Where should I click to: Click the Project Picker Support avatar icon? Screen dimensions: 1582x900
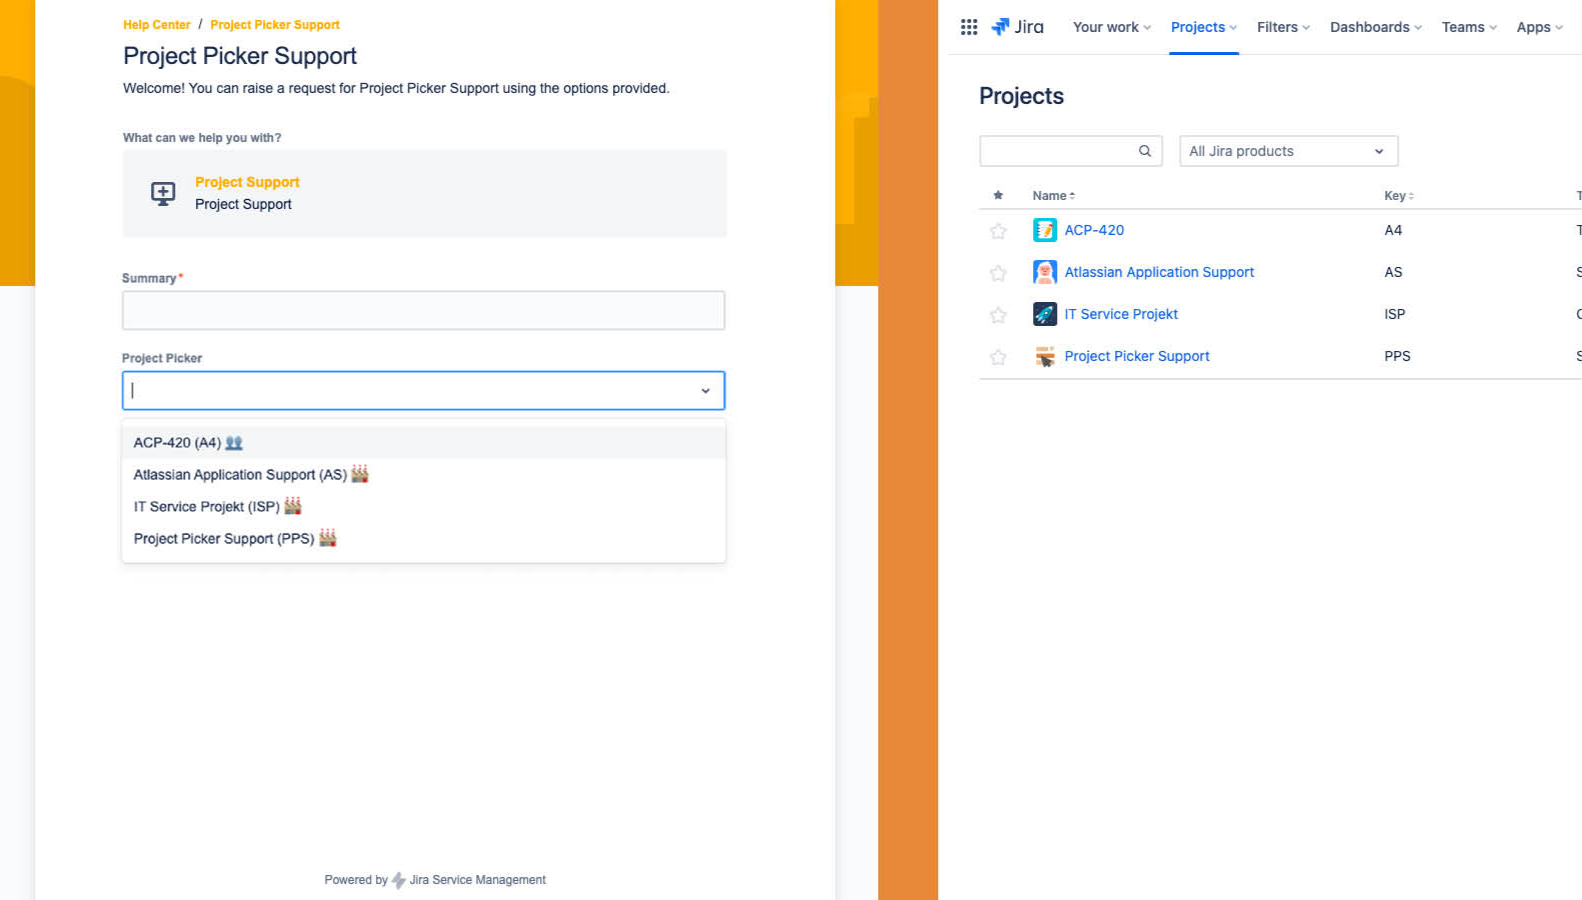[1044, 356]
